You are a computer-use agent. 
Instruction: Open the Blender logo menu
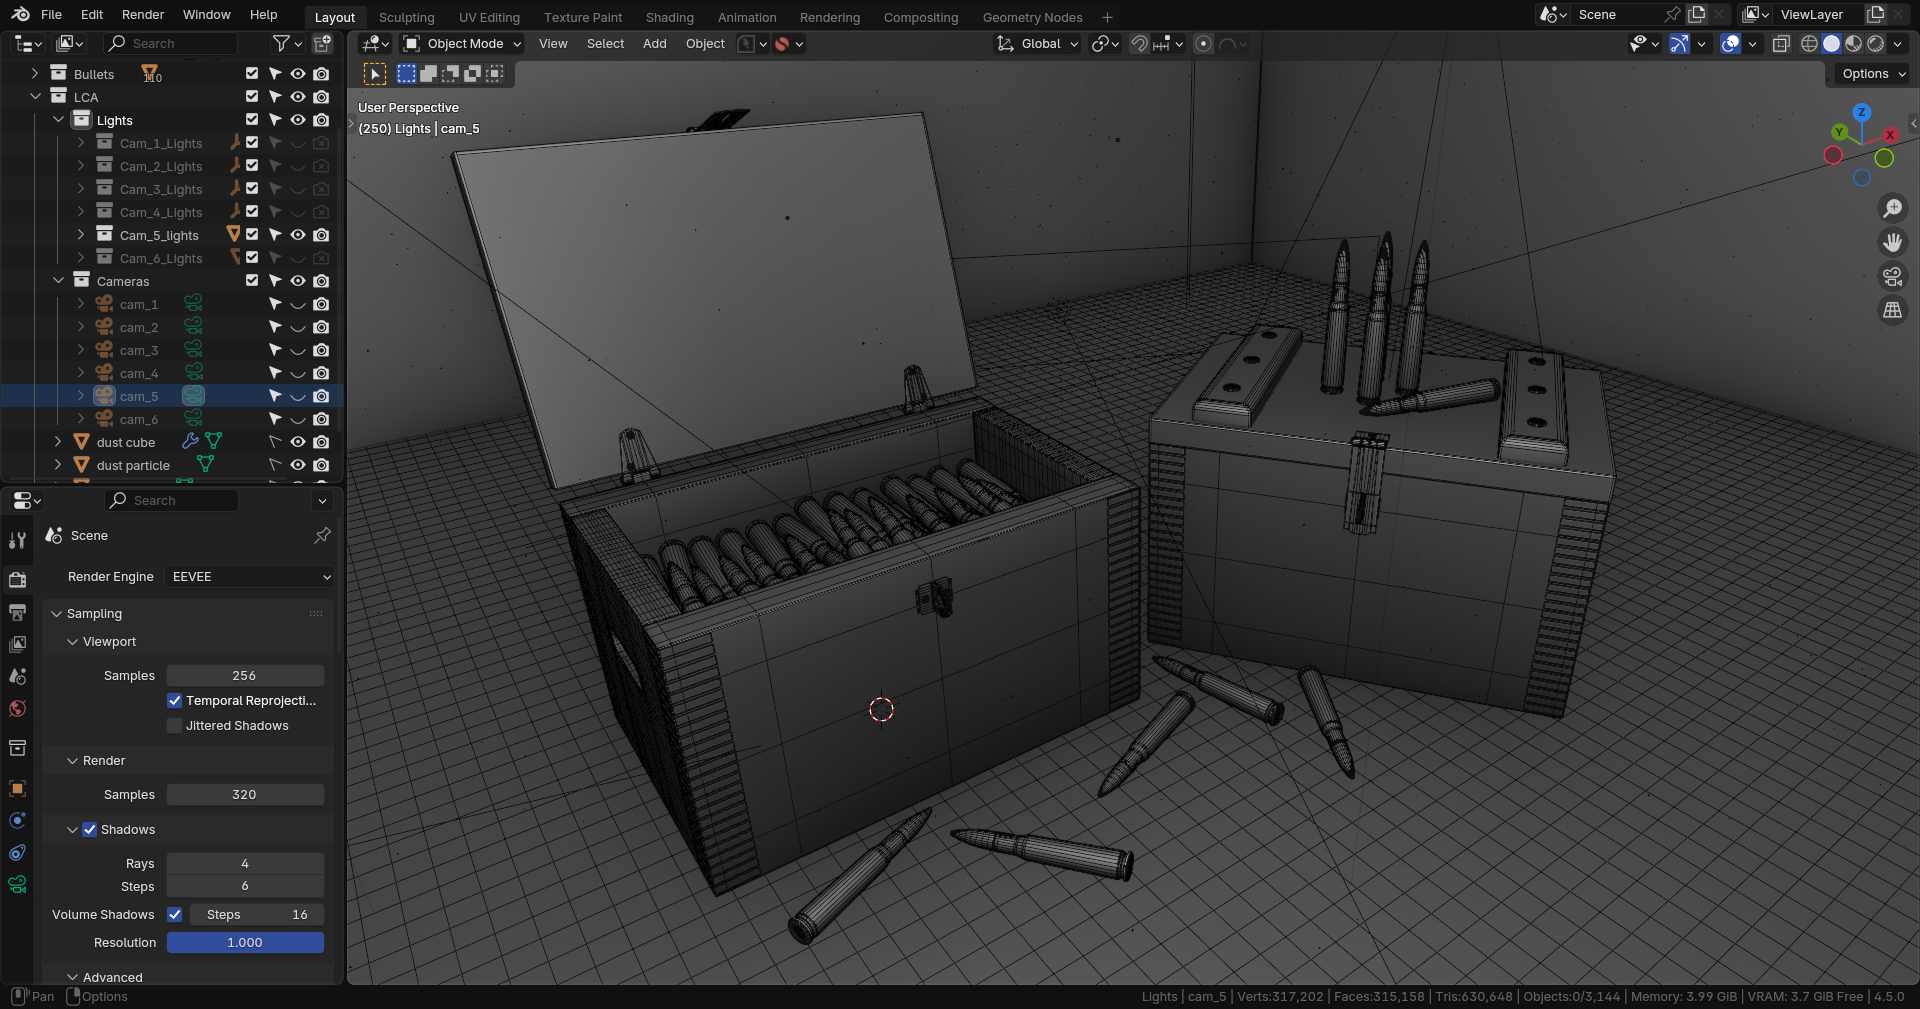click(20, 15)
